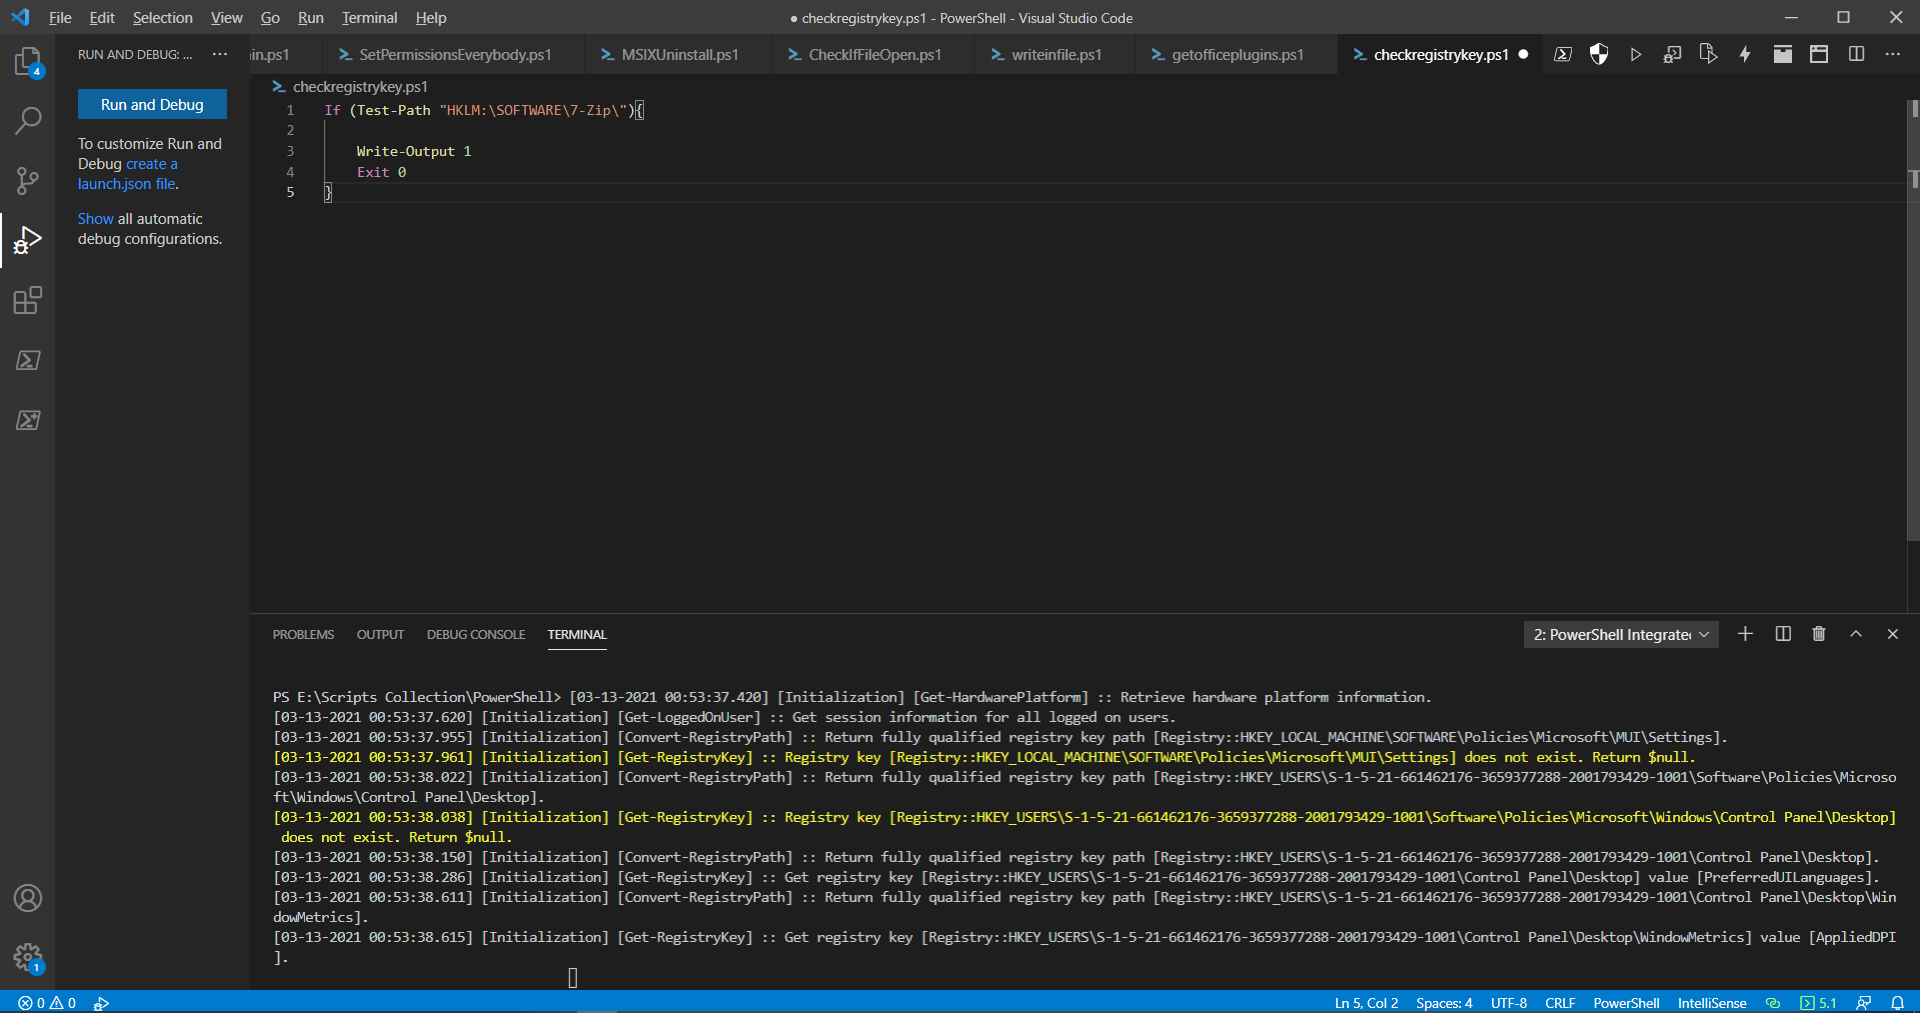The image size is (1920, 1013).
Task: Open the Search view in activity bar
Action: [x=27, y=121]
